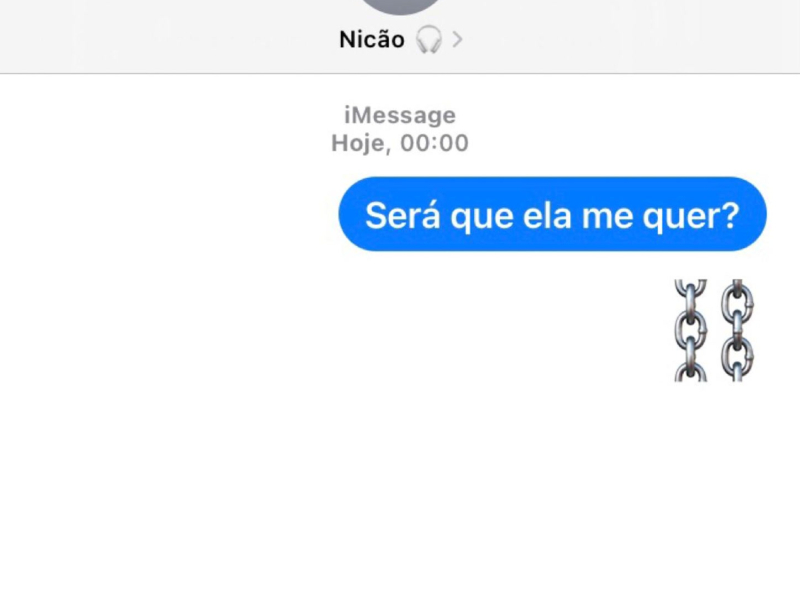
Task: Click the left chain emoji
Action: pyautogui.click(x=691, y=330)
